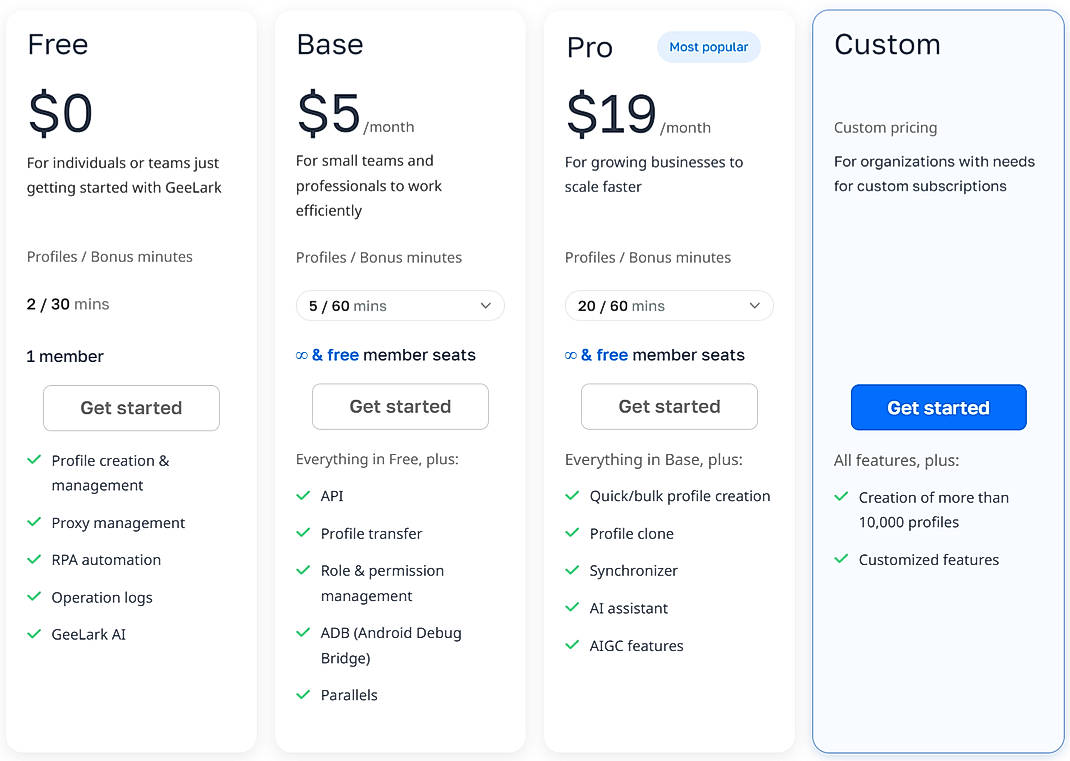Click the Custom pricing text
This screenshot has height=761, width=1070.
[x=885, y=128]
